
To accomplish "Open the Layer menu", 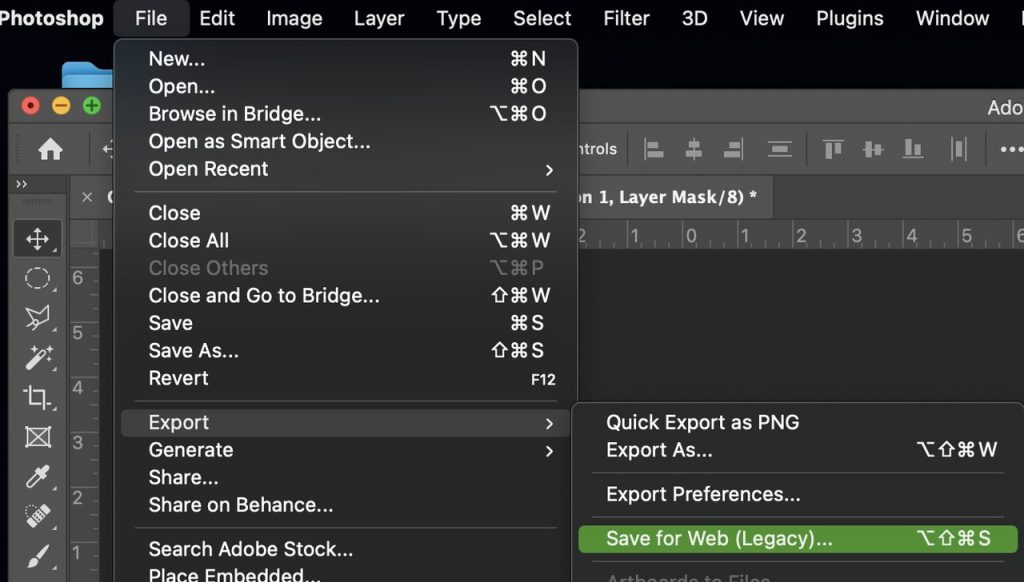I will pos(379,18).
